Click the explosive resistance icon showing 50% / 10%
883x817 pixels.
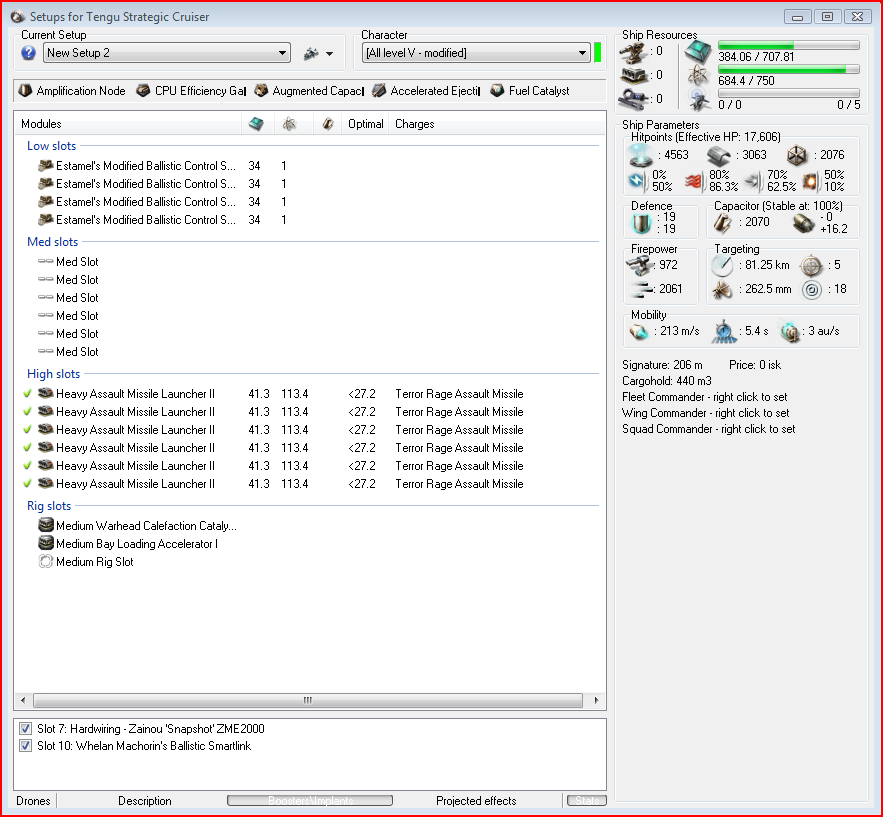point(811,181)
